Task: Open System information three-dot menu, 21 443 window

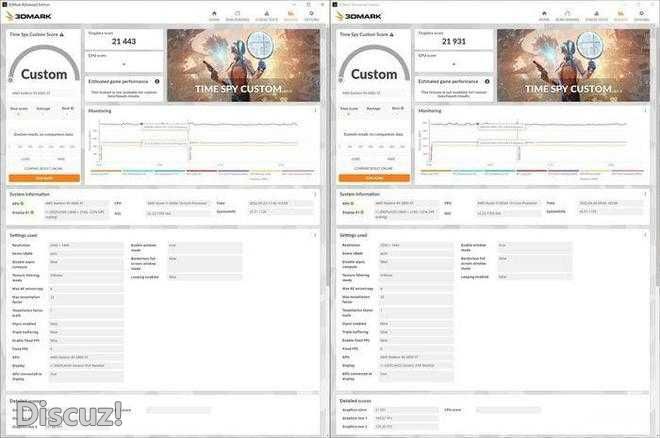Action: (315, 194)
